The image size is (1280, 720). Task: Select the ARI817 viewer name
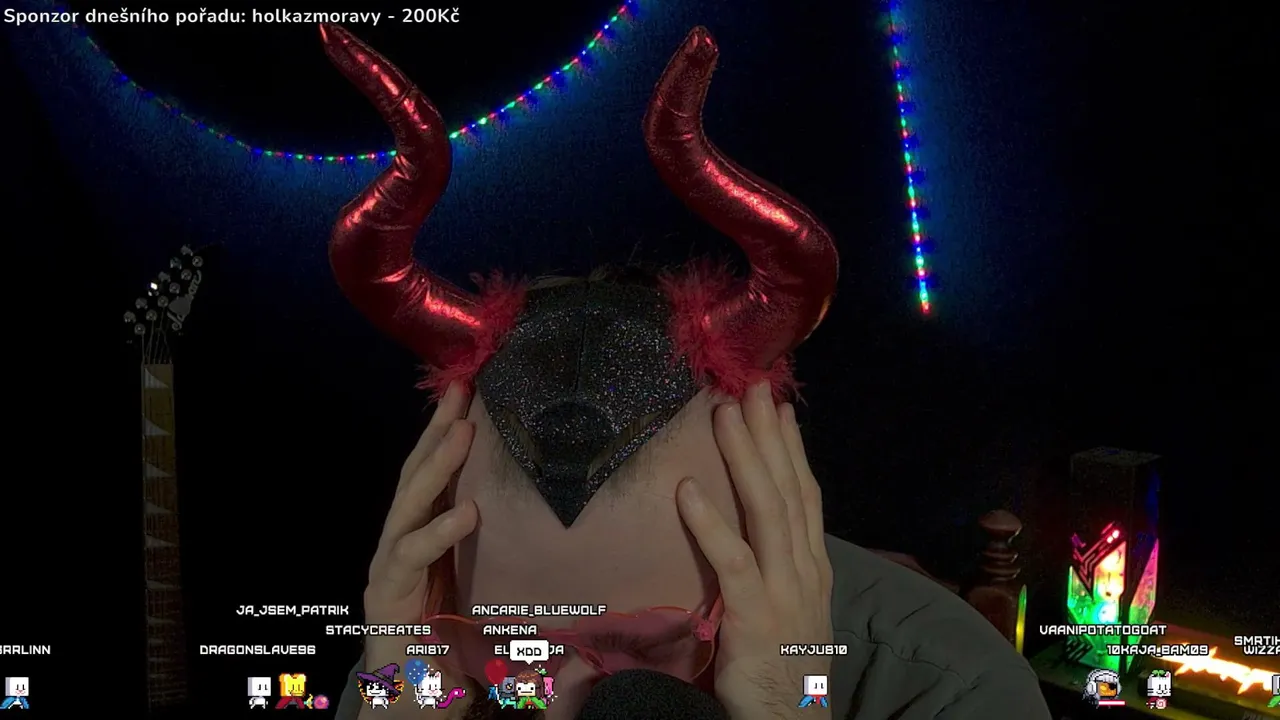click(428, 650)
